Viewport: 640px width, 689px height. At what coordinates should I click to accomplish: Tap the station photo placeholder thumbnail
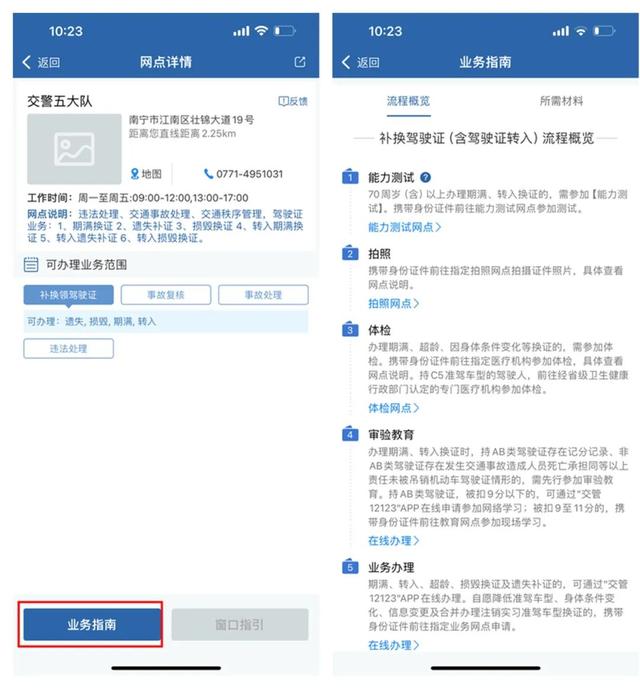(x=74, y=149)
